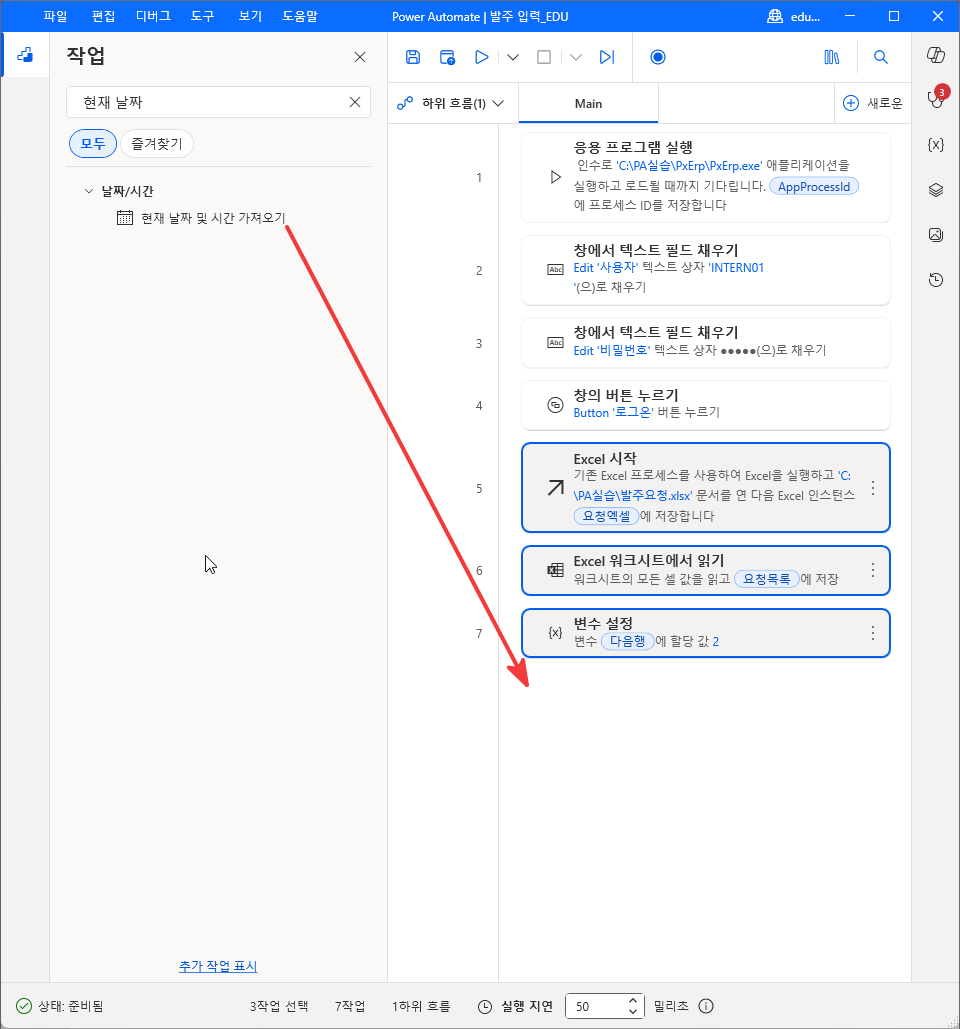Click the Save flow icon
Viewport: 960px width, 1029px height.
(x=413, y=57)
